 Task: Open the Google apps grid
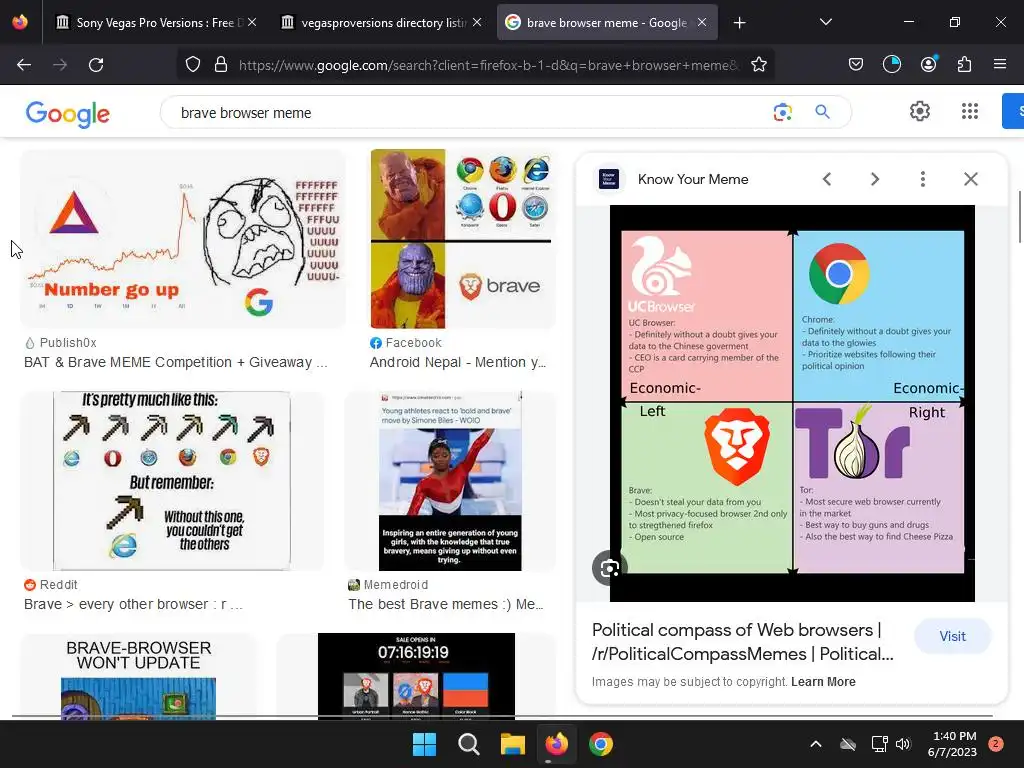(970, 111)
